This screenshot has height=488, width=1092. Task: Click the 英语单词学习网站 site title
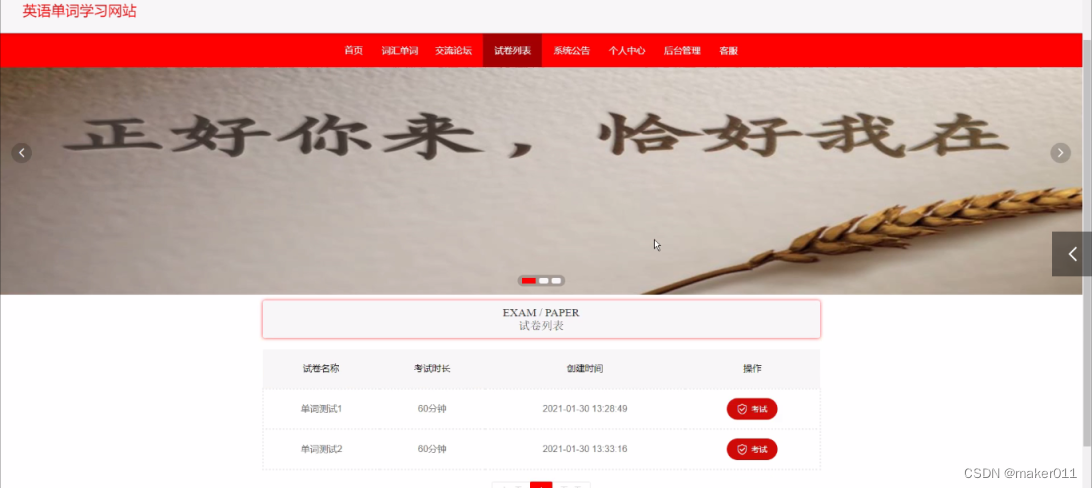coord(79,11)
